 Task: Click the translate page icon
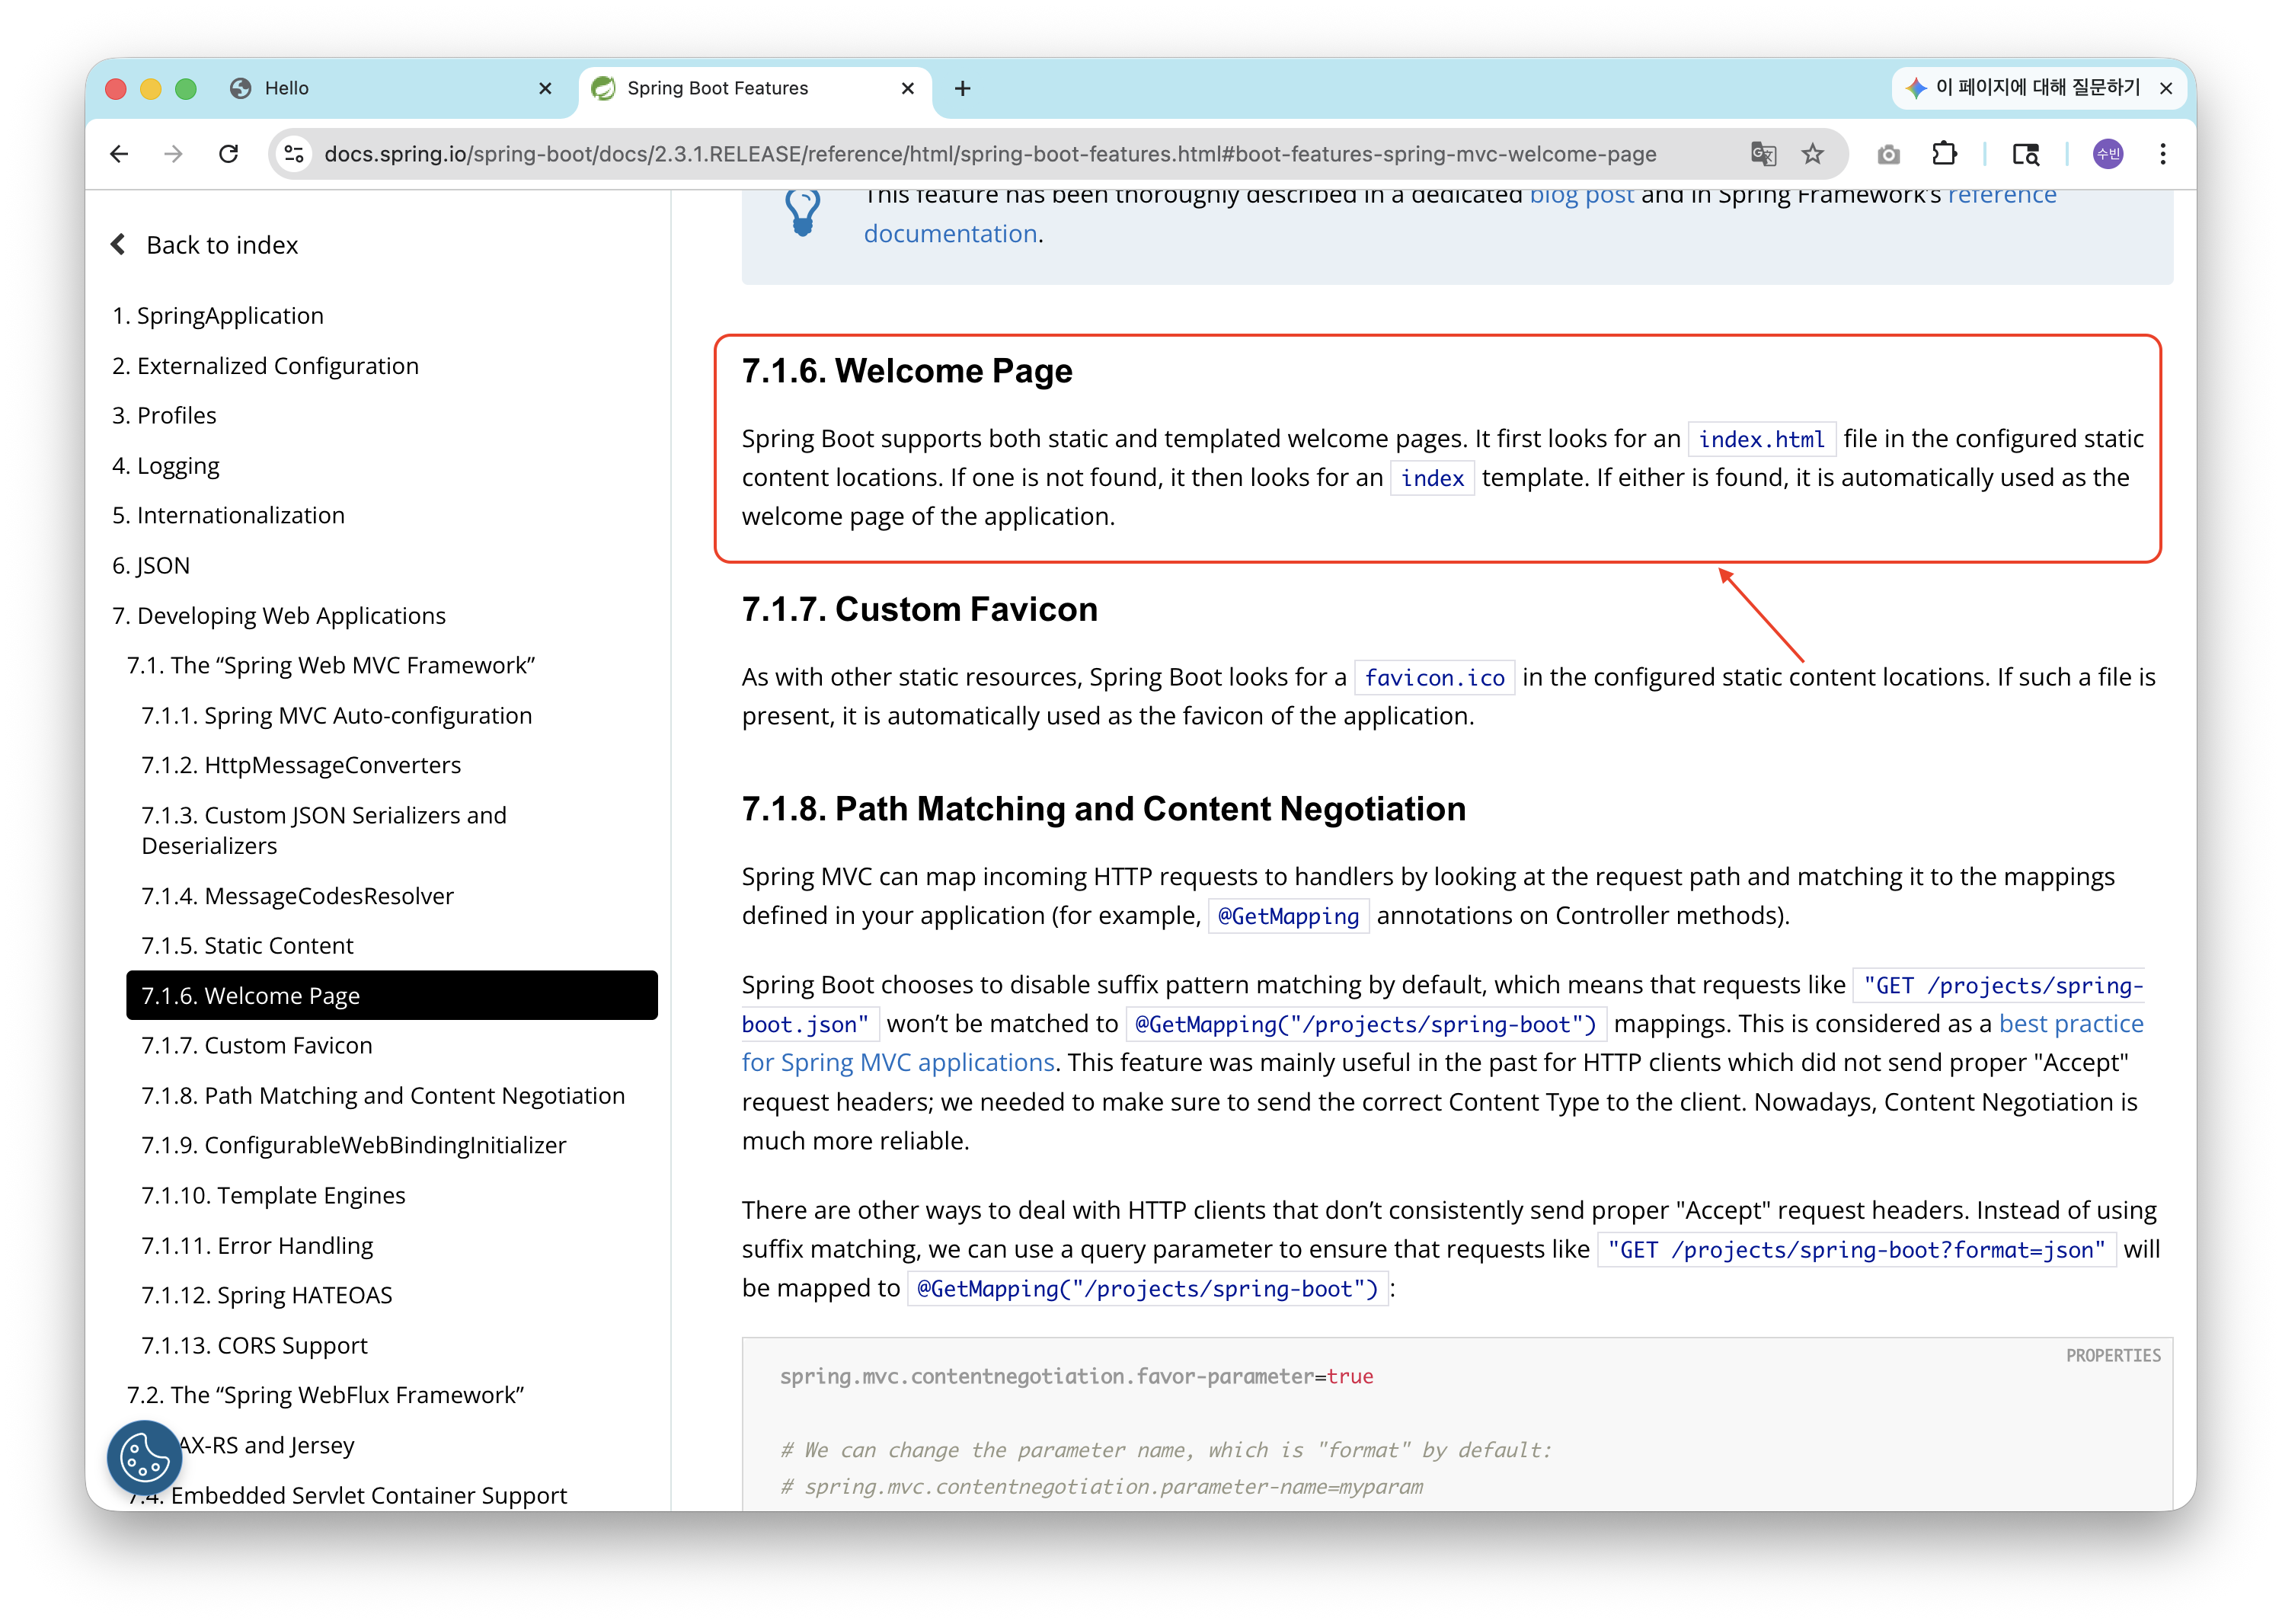pos(1763,154)
